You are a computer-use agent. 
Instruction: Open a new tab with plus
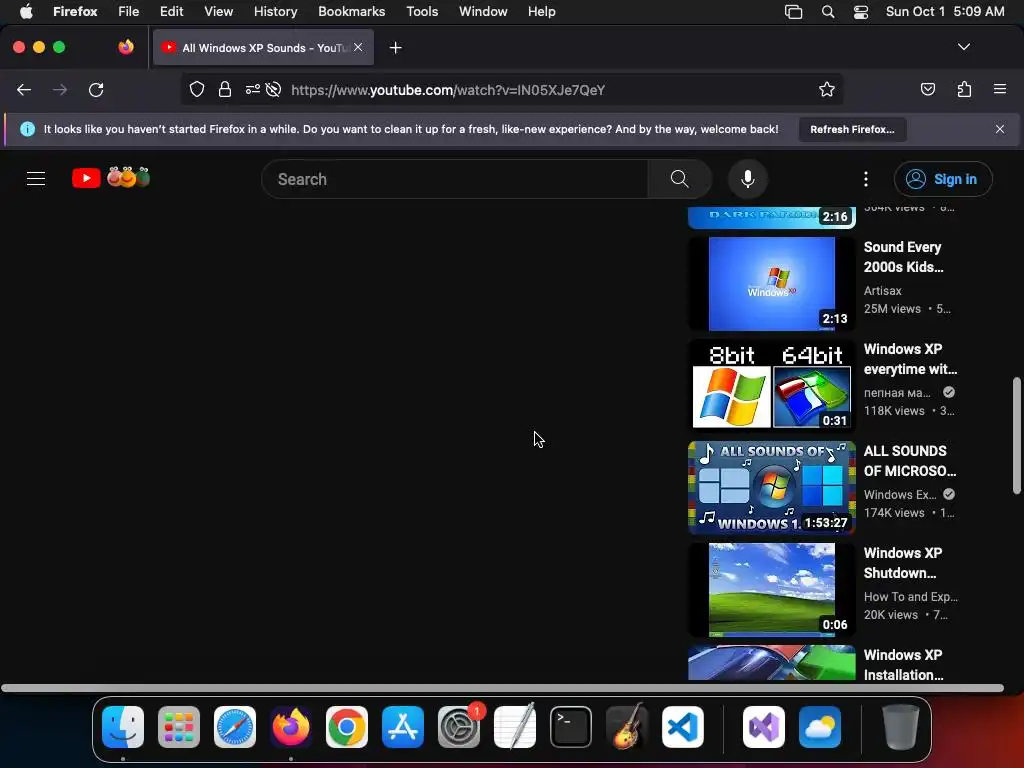coord(395,48)
